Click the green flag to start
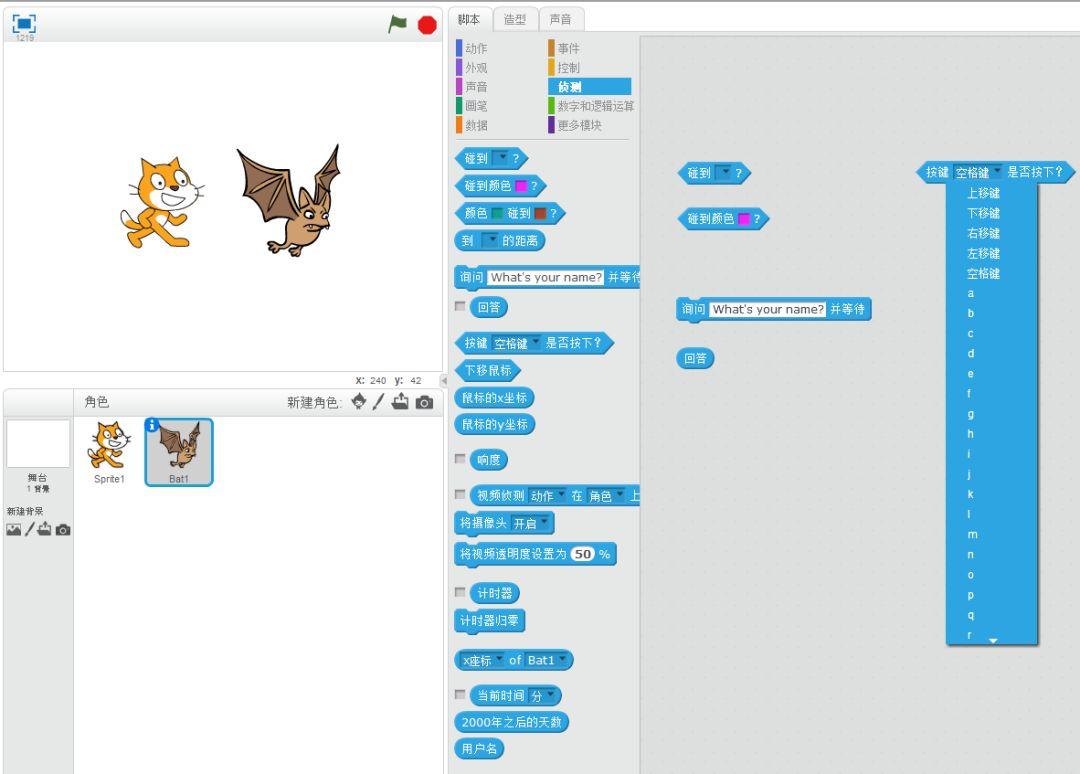Viewport: 1080px width, 774px height. [397, 24]
